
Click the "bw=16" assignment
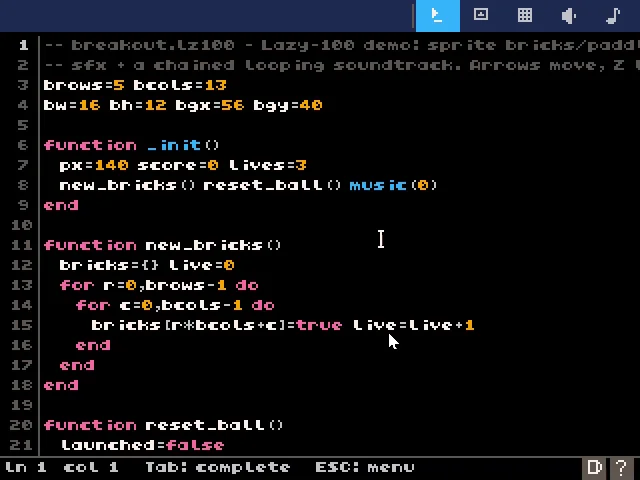pyautogui.click(x=72, y=105)
